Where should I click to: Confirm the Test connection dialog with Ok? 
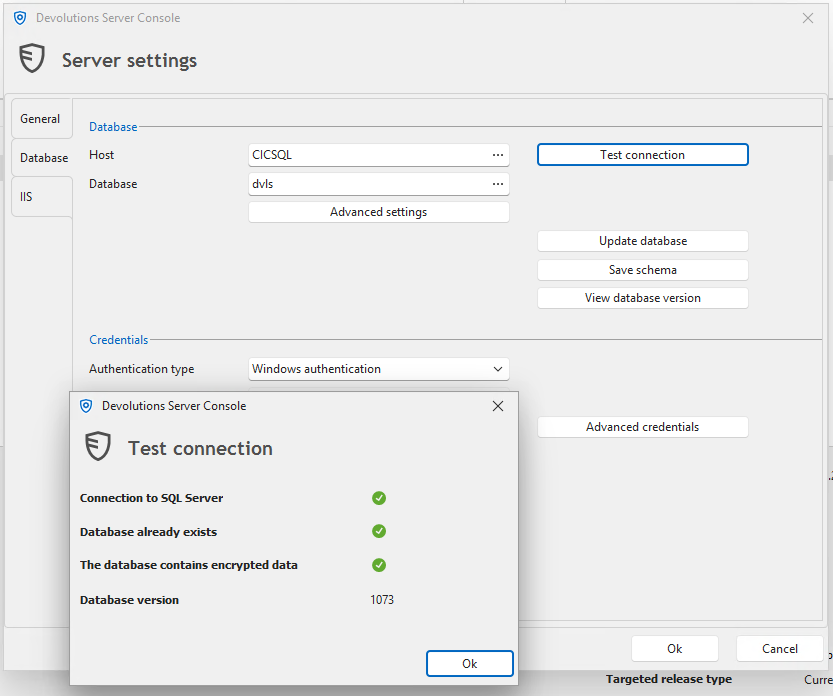click(x=470, y=664)
